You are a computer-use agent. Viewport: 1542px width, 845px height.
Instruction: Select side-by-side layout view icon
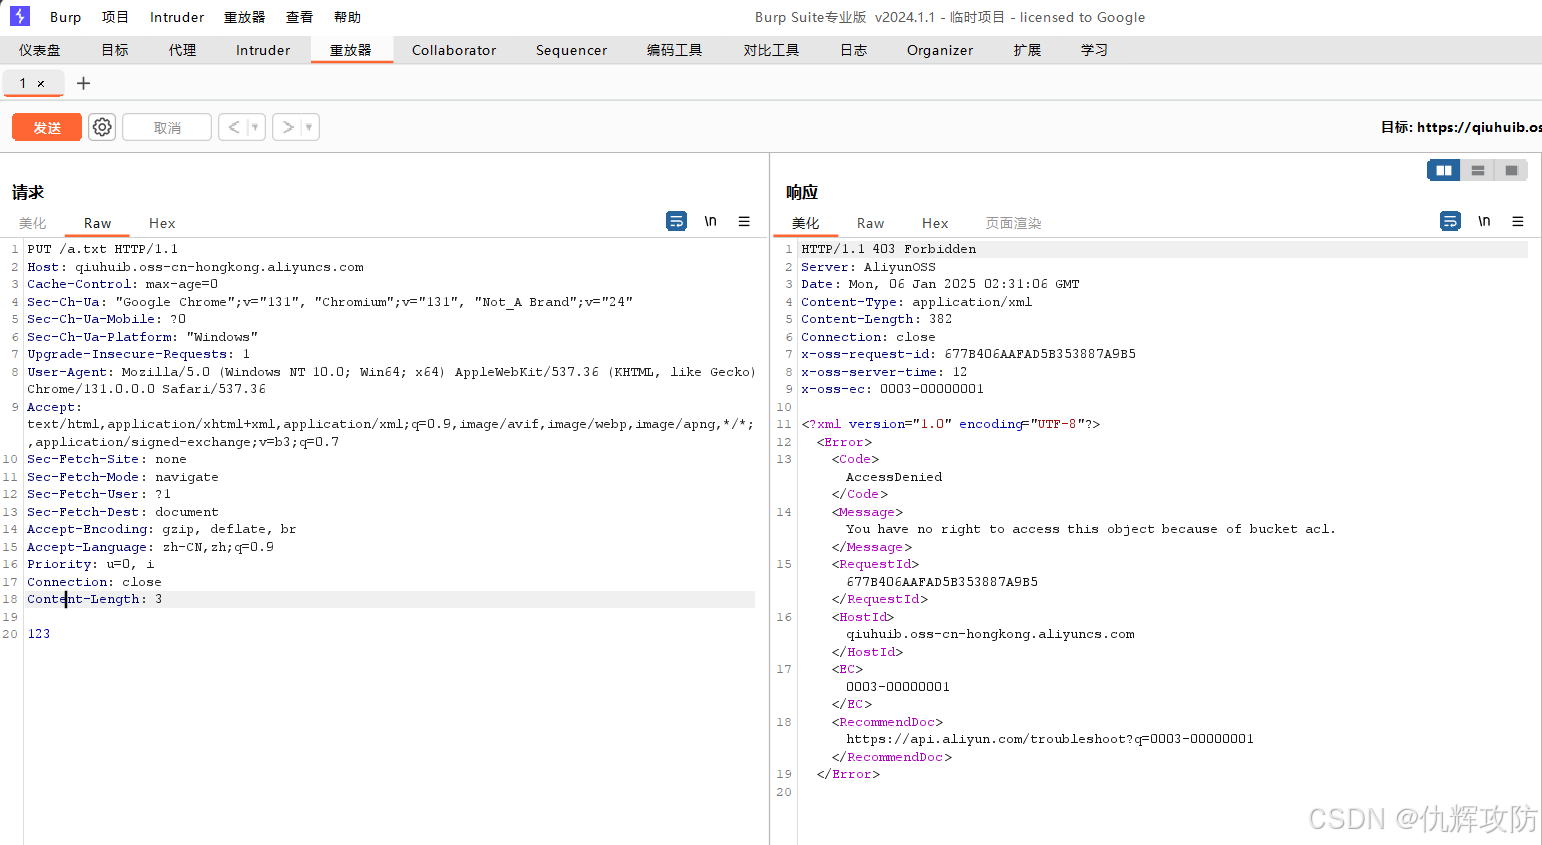tap(1444, 170)
